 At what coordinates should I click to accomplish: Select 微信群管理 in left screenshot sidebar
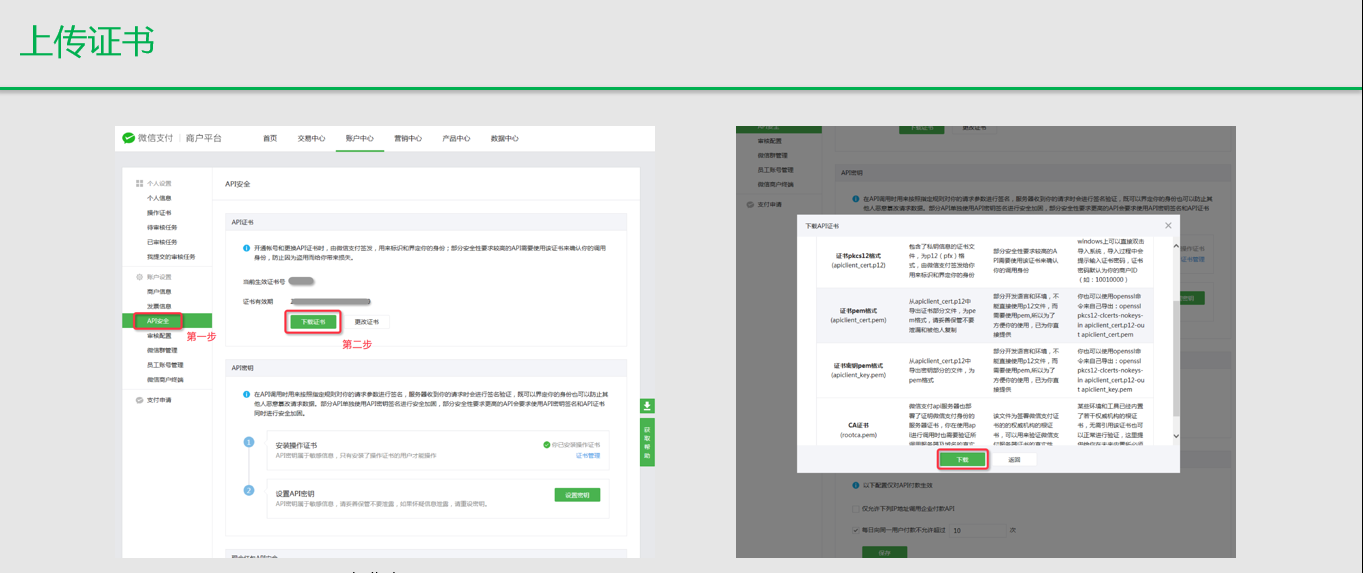[x=162, y=350]
